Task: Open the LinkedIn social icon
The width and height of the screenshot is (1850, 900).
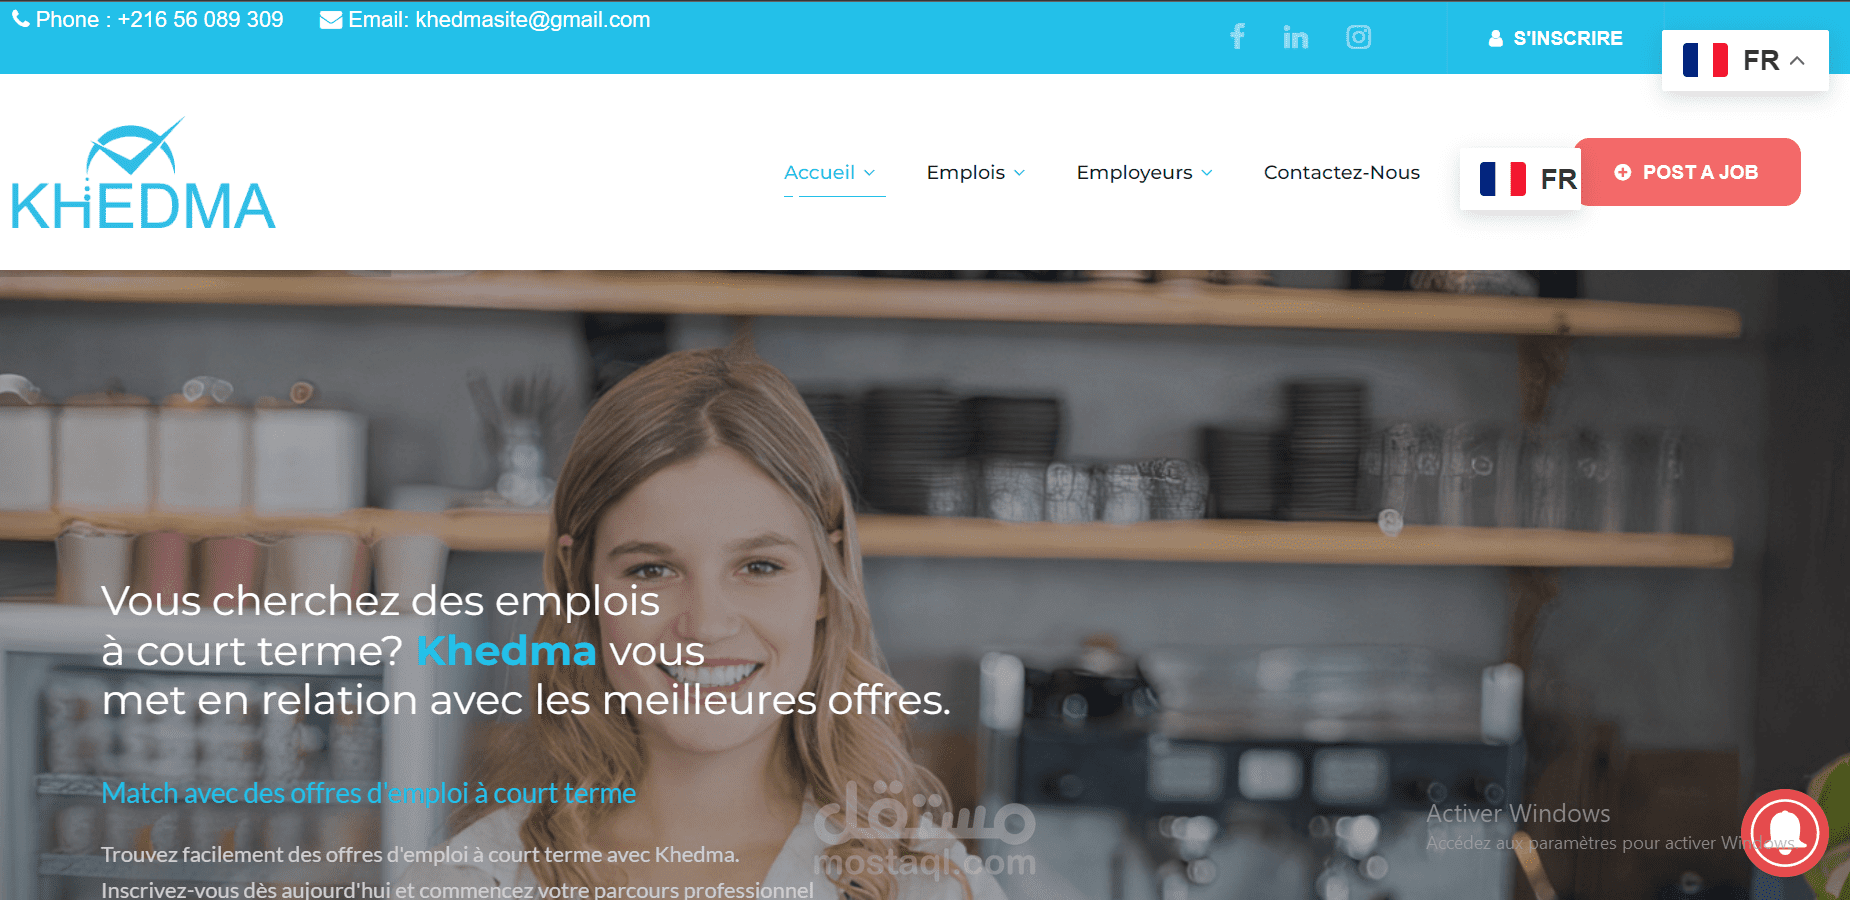Action: [1296, 37]
